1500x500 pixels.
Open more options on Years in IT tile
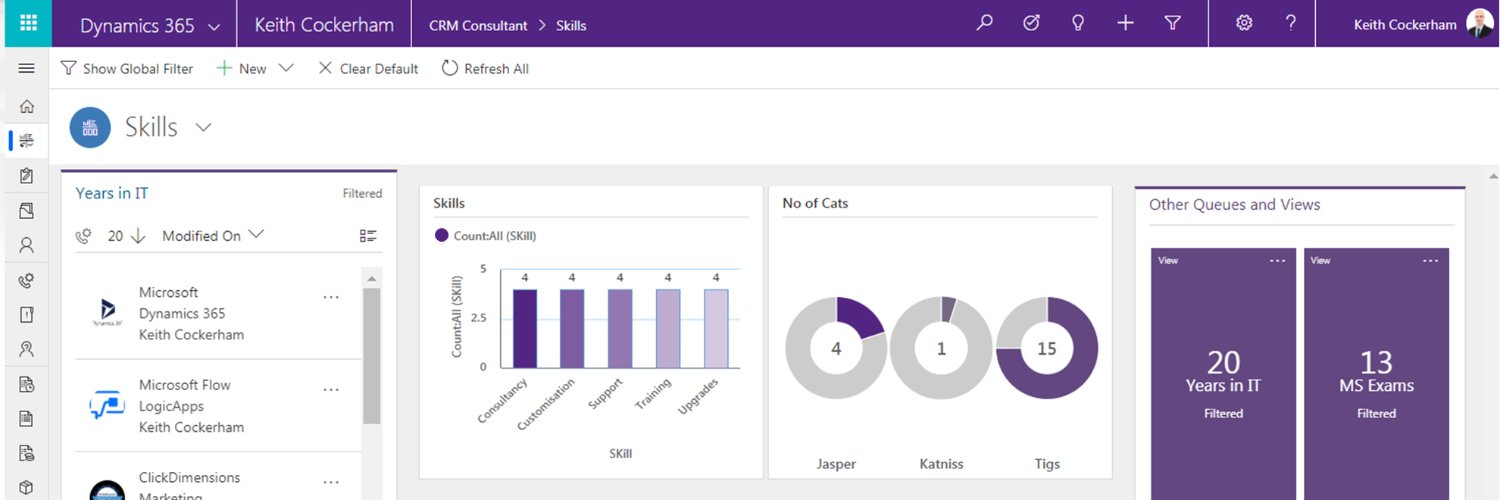coord(1277,261)
